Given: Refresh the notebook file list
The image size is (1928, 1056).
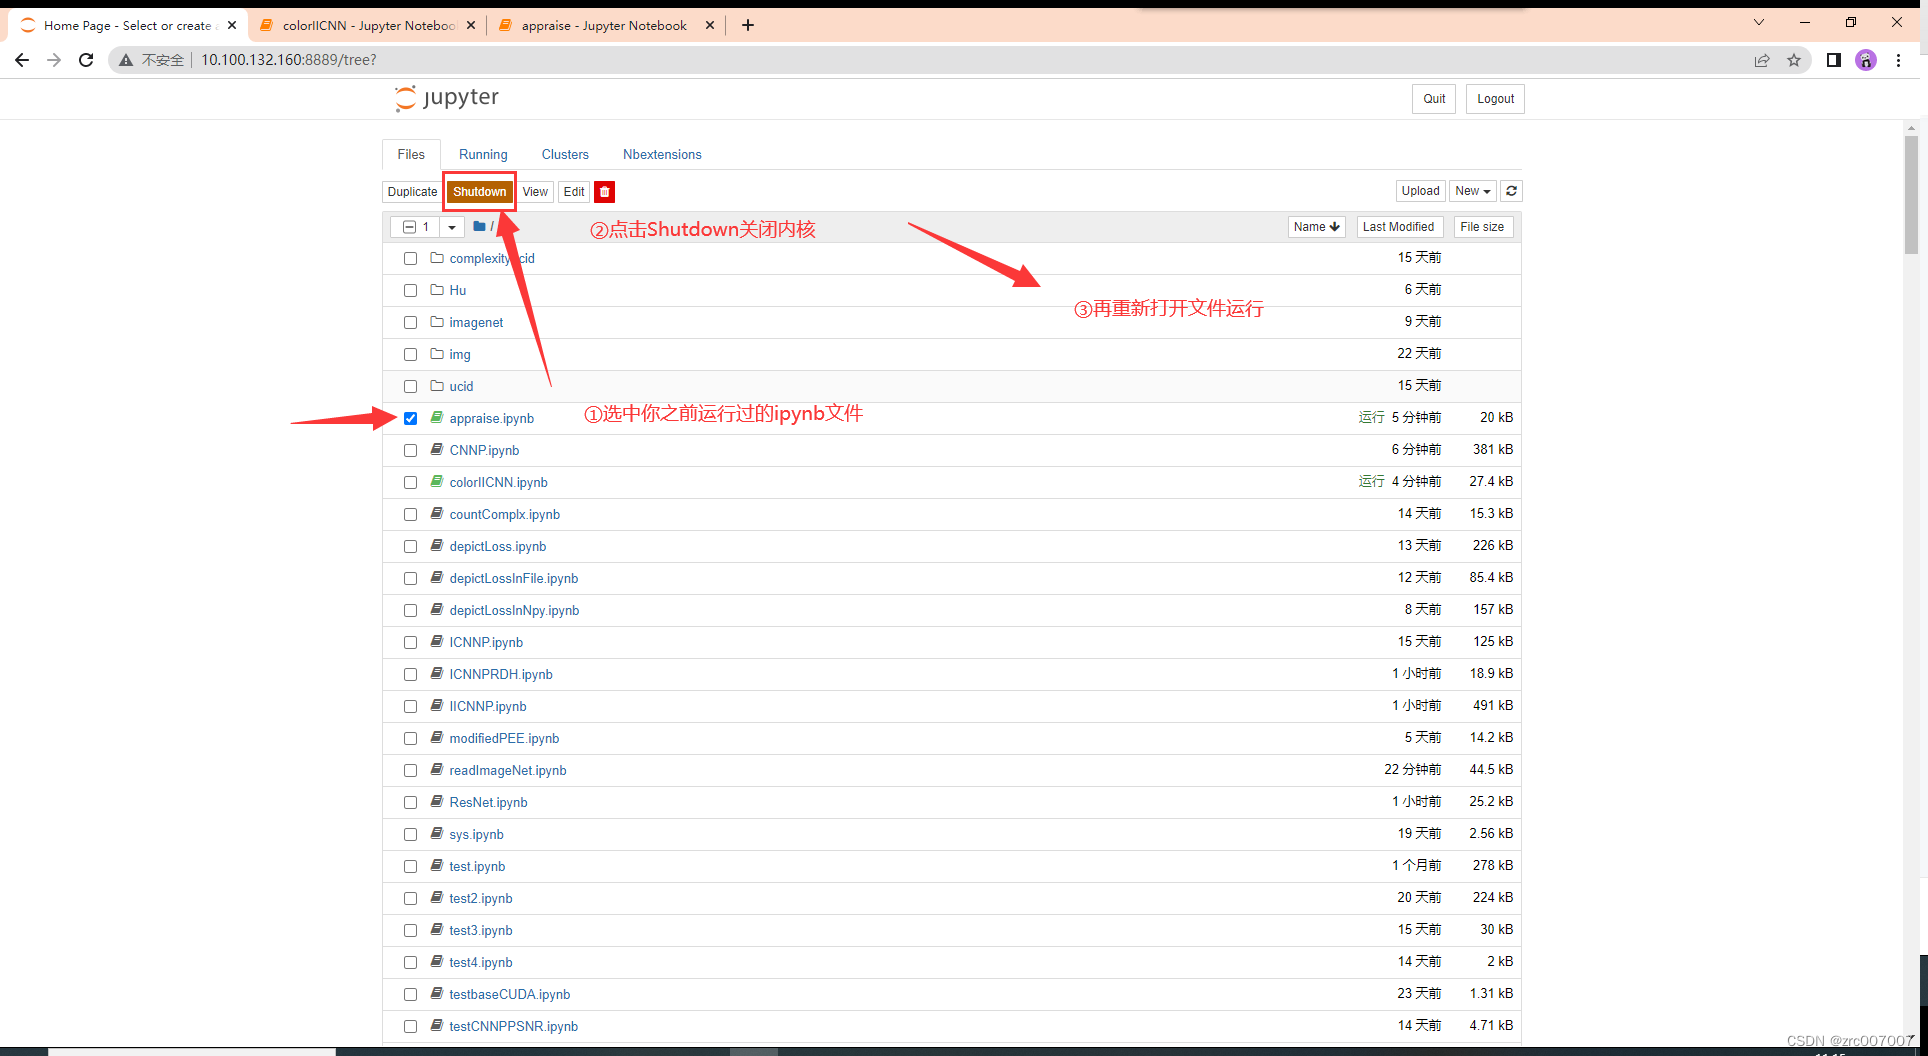Looking at the screenshot, I should [x=1511, y=191].
